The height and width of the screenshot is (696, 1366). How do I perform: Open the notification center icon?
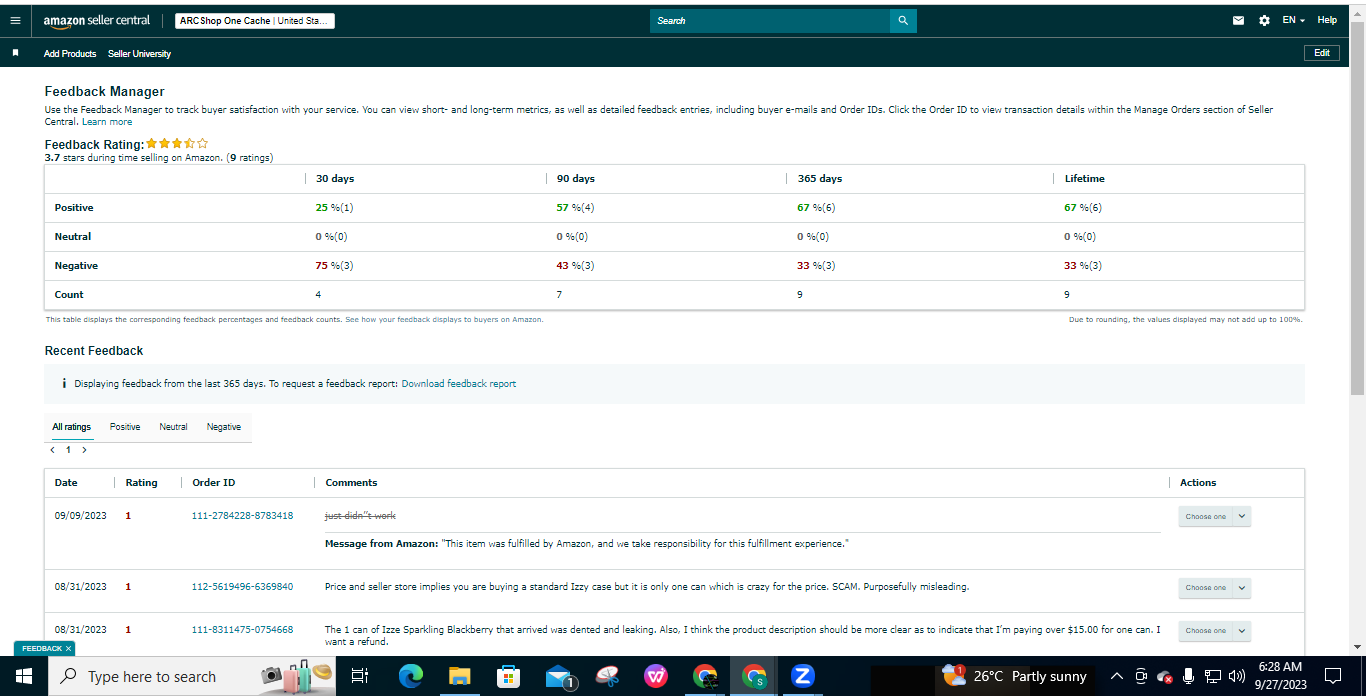1332,676
